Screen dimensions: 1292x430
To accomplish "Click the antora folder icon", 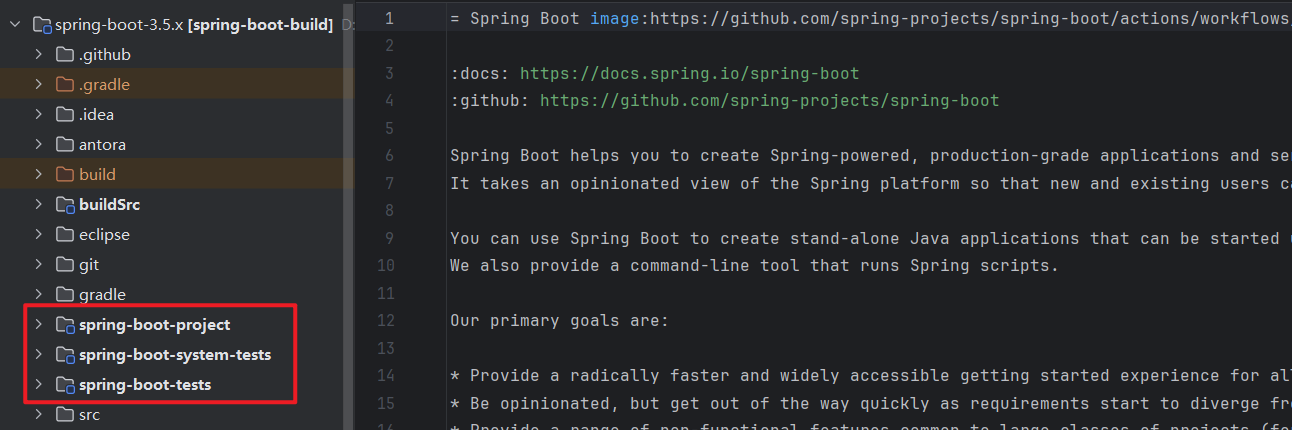I will tap(65, 144).
